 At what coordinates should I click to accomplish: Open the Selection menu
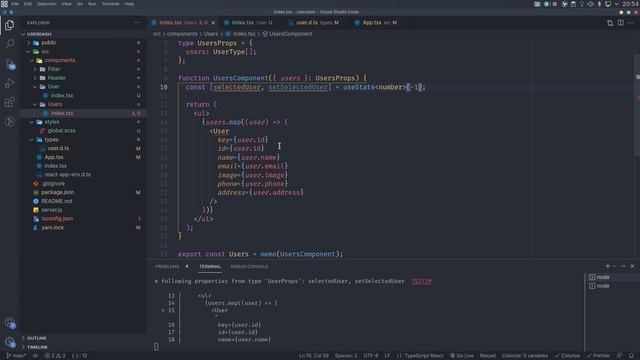coord(47,4)
